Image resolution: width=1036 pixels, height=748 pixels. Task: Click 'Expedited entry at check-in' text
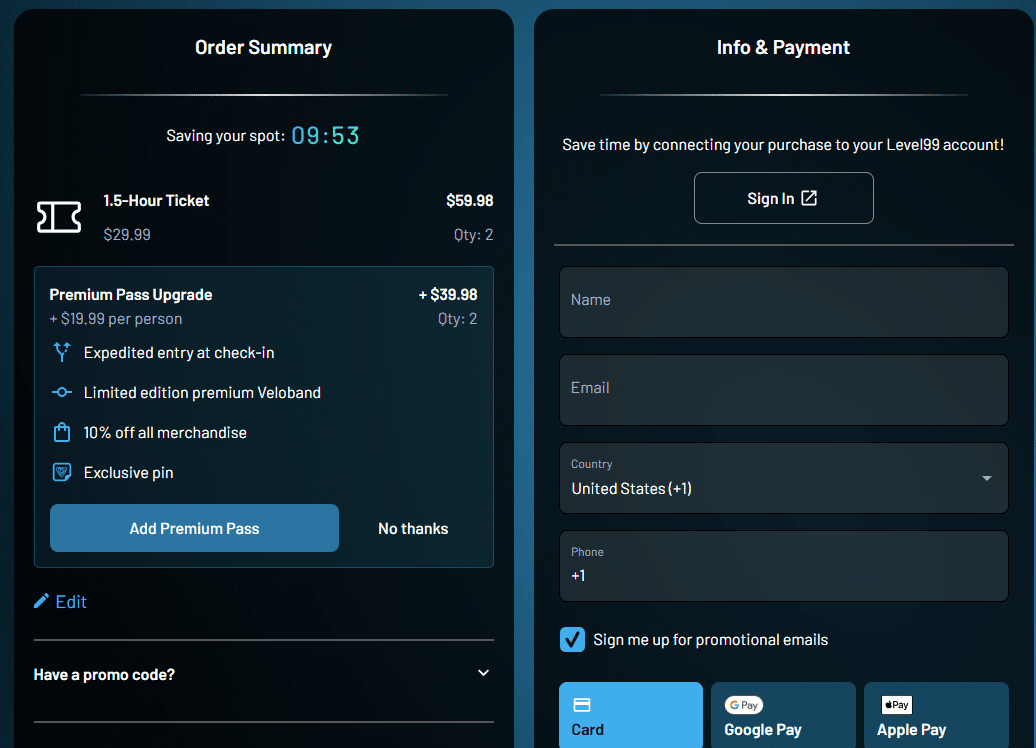coord(179,353)
